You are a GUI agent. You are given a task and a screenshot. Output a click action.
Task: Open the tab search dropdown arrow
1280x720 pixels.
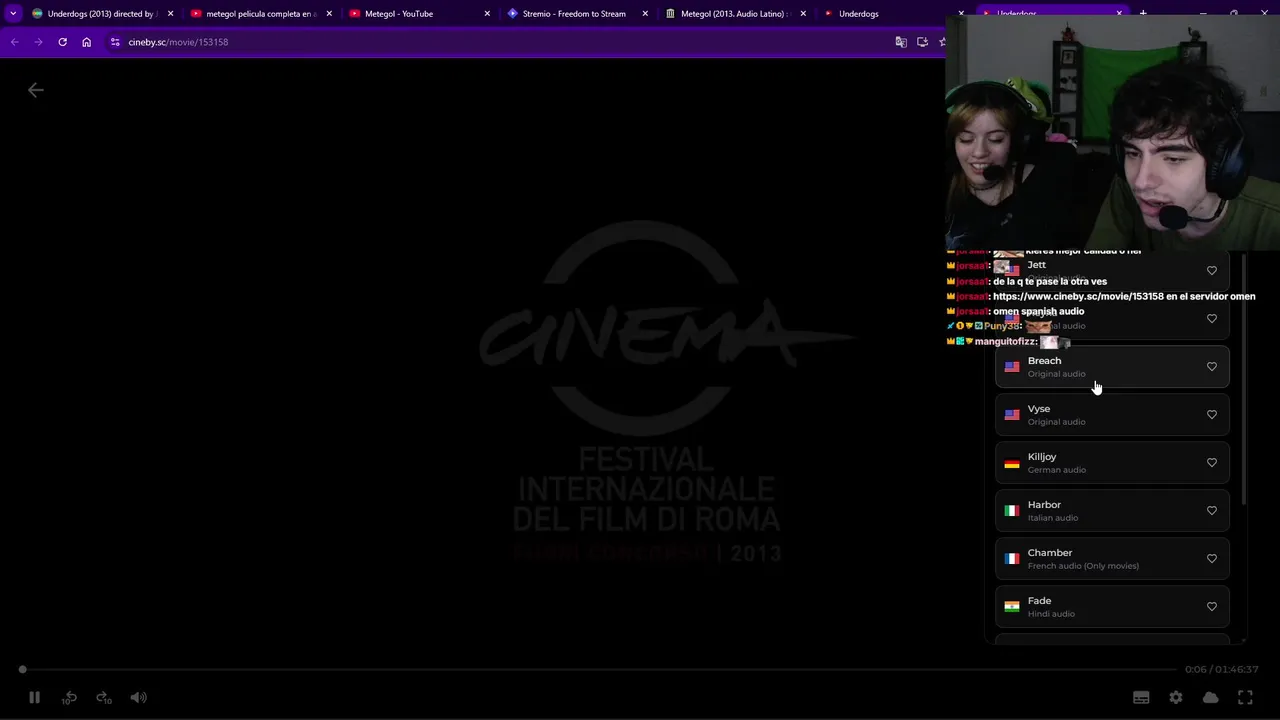(x=13, y=14)
